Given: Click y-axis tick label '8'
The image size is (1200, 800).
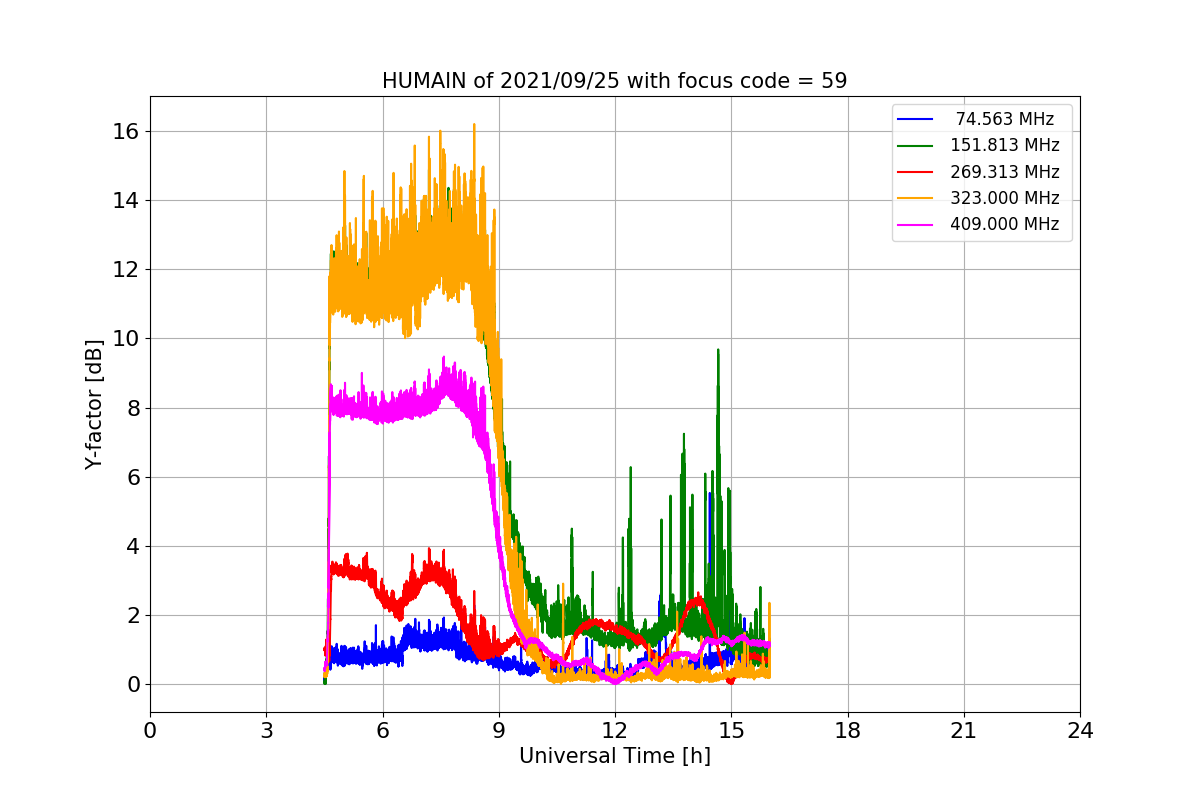Looking at the screenshot, I should coord(132,408).
